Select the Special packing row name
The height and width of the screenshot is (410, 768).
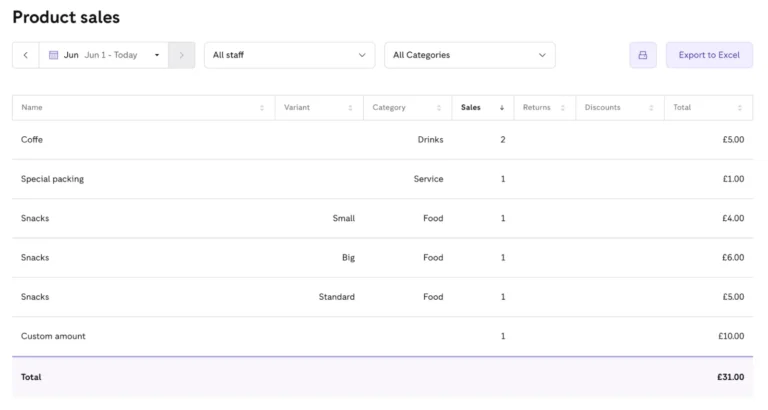[52, 179]
